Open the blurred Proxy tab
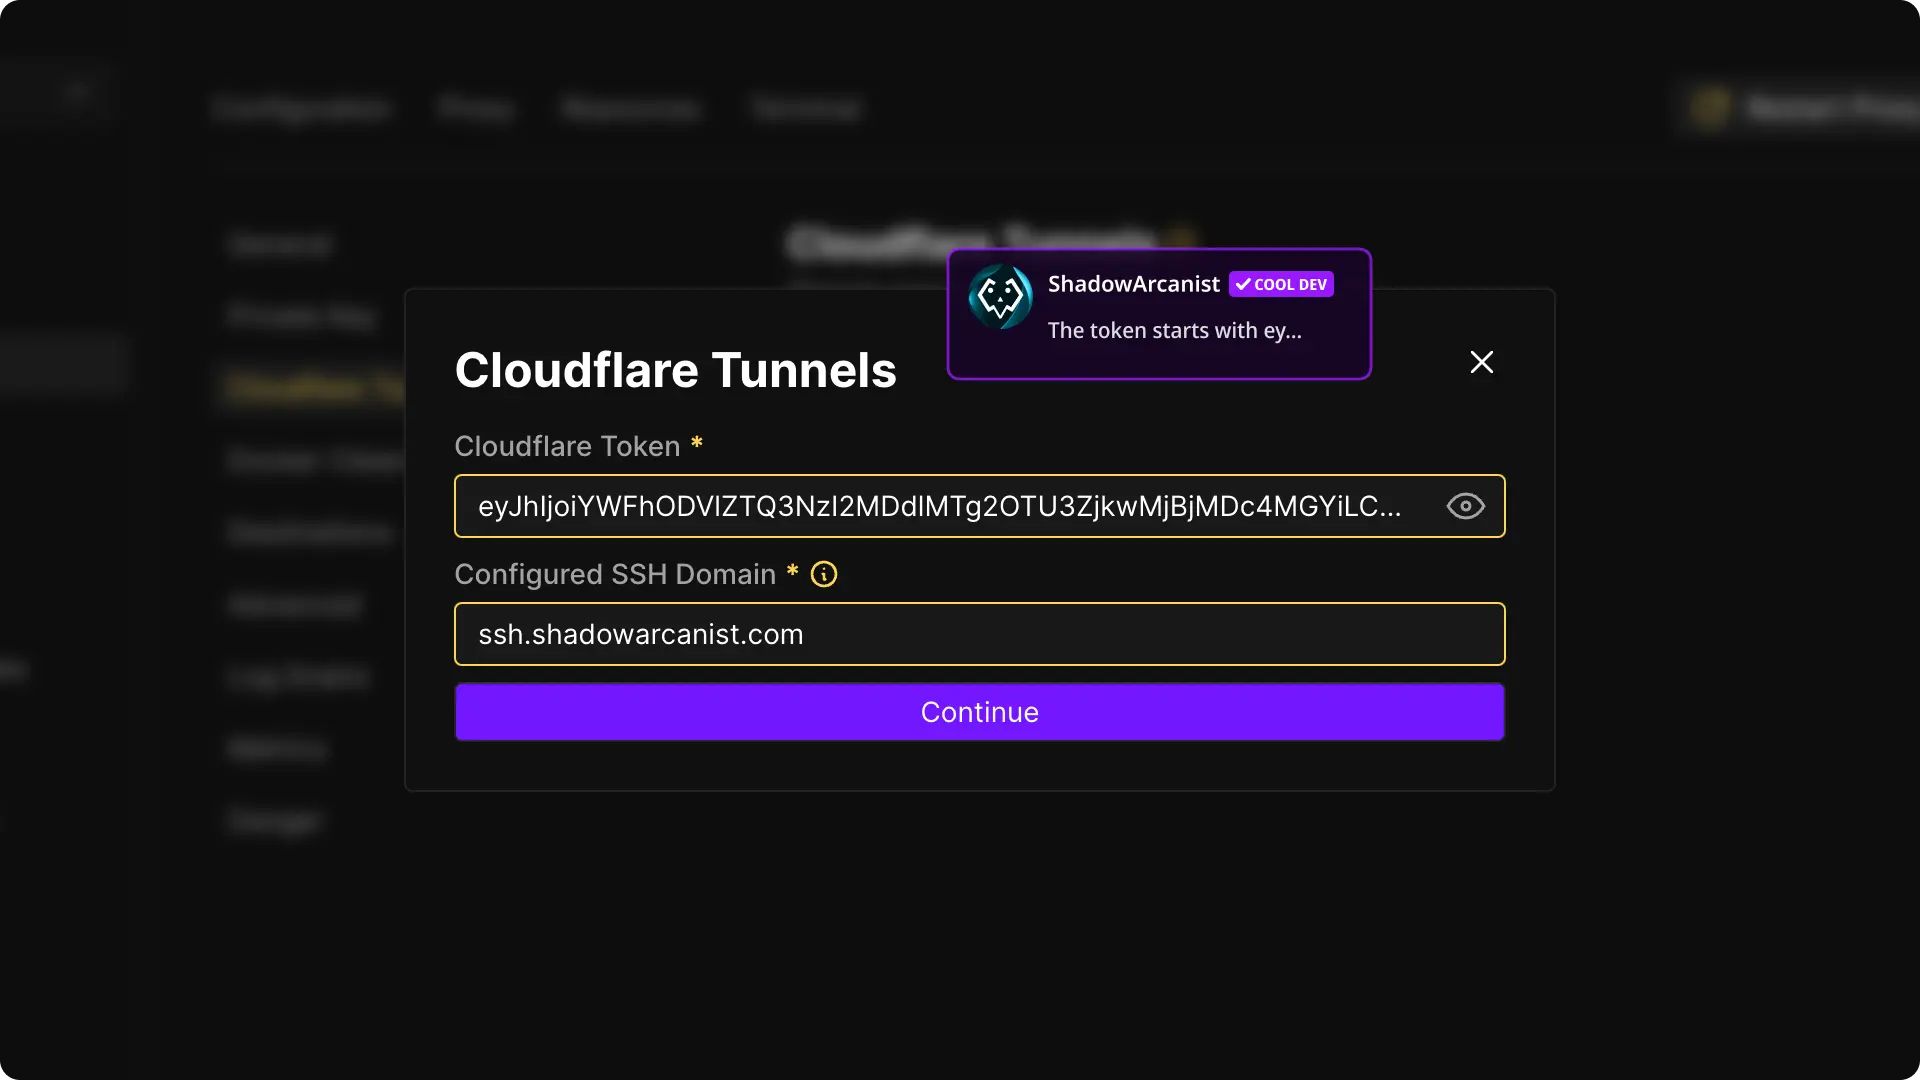1920x1080 pixels. 476,108
